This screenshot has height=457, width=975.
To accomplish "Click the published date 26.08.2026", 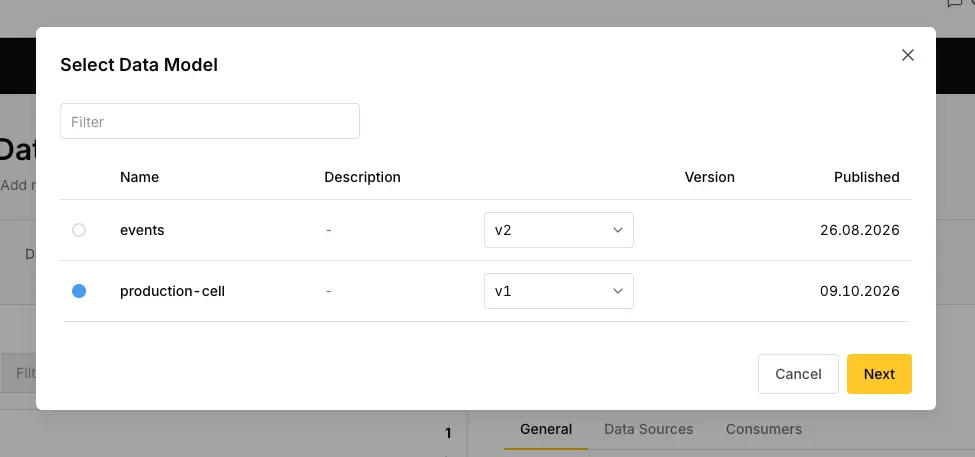I will pos(860,230).
